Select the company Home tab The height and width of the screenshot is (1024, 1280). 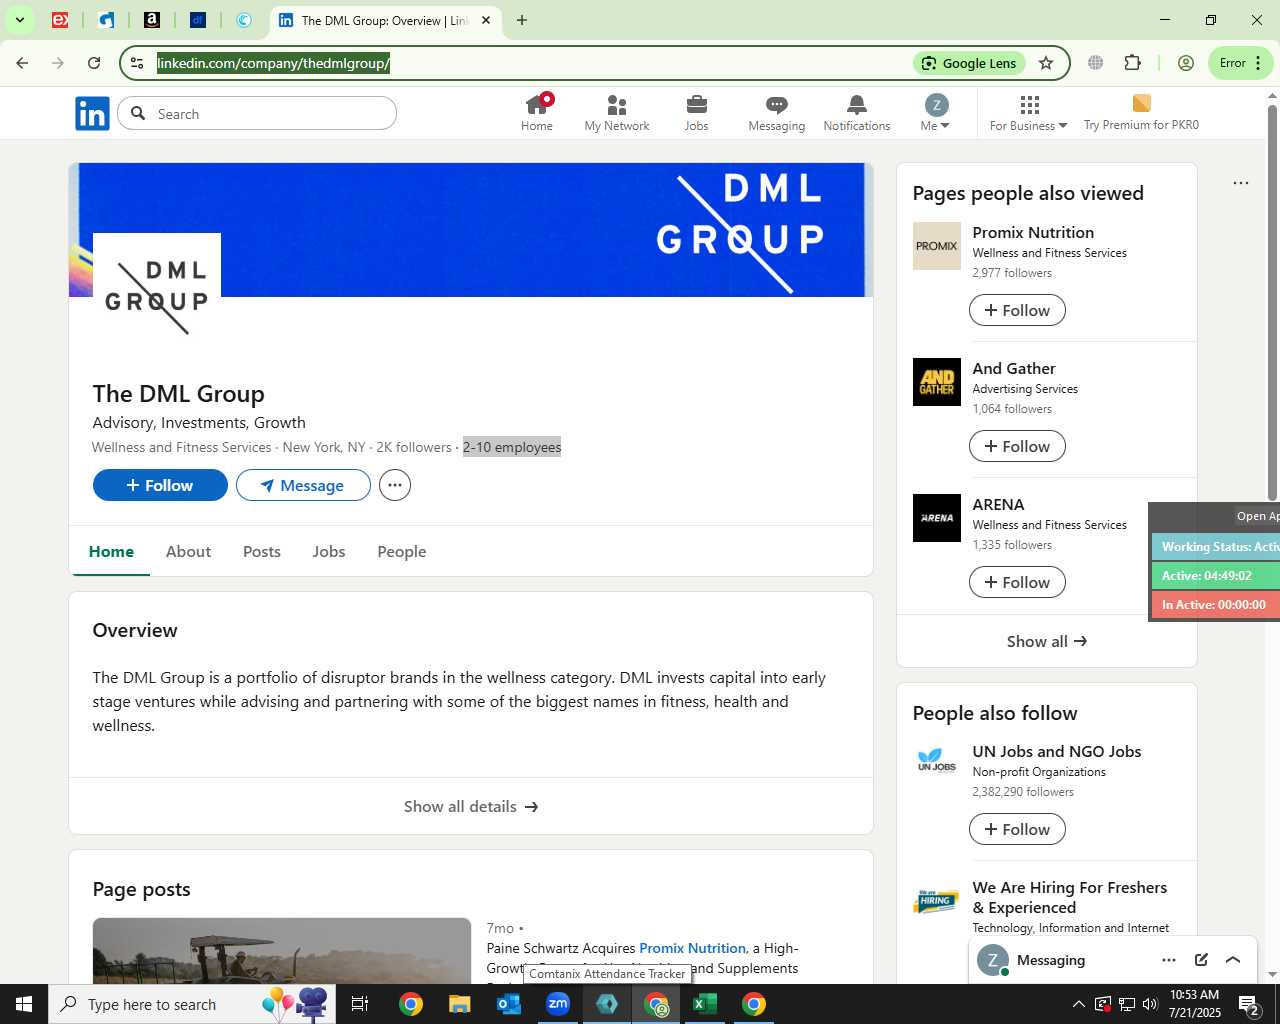[111, 551]
